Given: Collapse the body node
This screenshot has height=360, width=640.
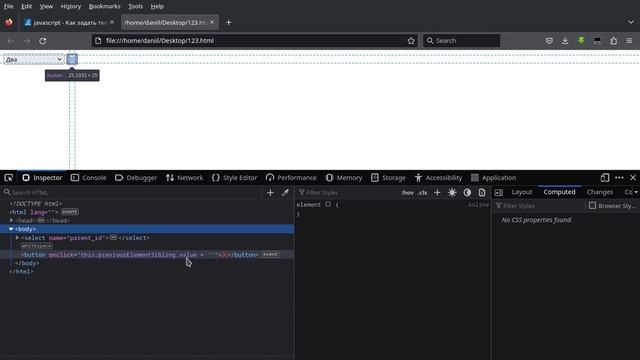Looking at the screenshot, I should click(11, 229).
